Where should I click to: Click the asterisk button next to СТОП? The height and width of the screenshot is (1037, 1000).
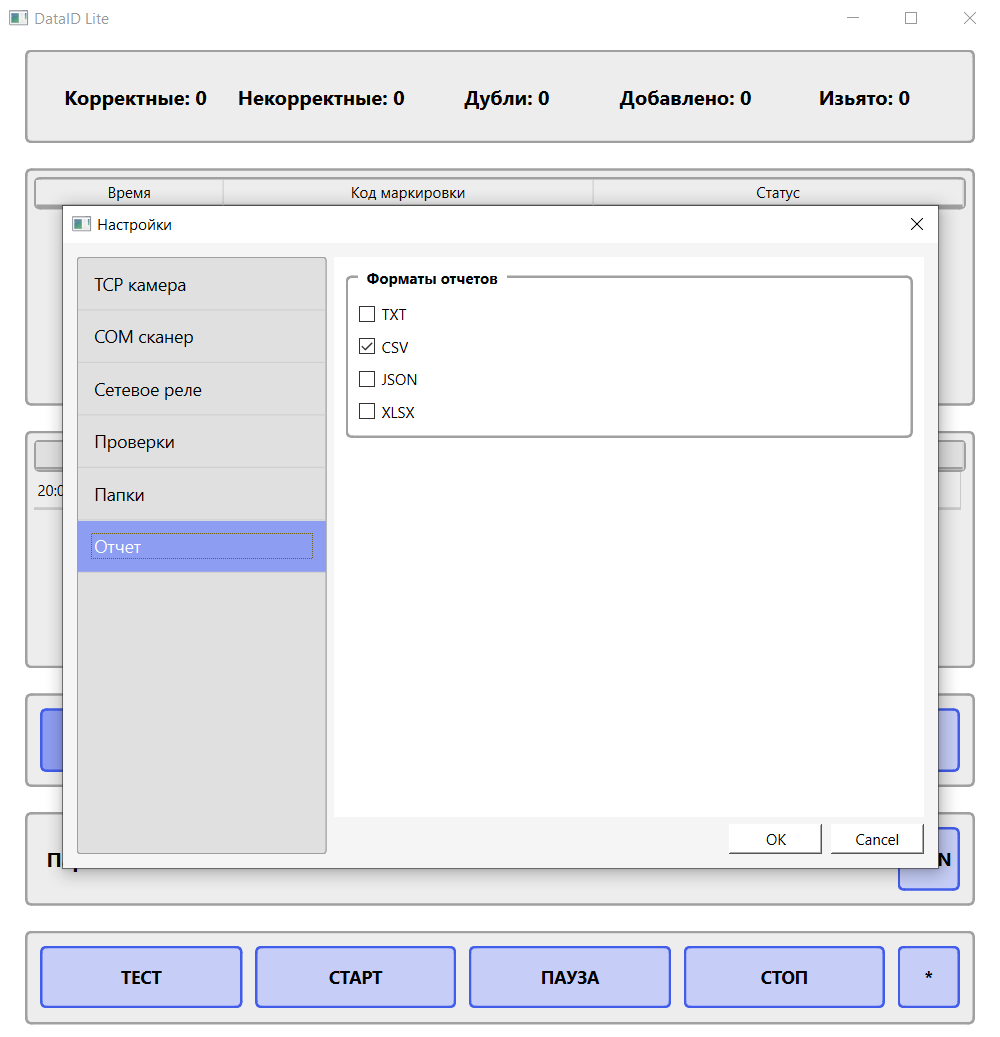(x=929, y=977)
